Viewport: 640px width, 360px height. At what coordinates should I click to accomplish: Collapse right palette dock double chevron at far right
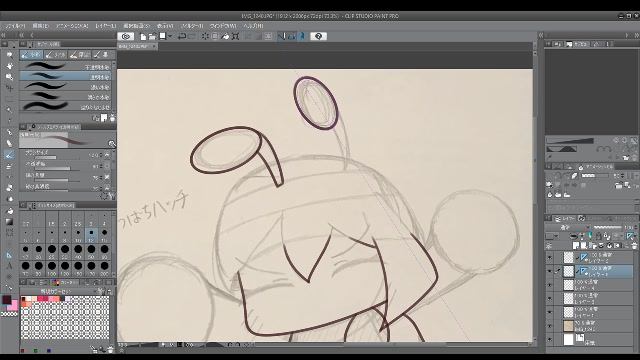point(636,36)
